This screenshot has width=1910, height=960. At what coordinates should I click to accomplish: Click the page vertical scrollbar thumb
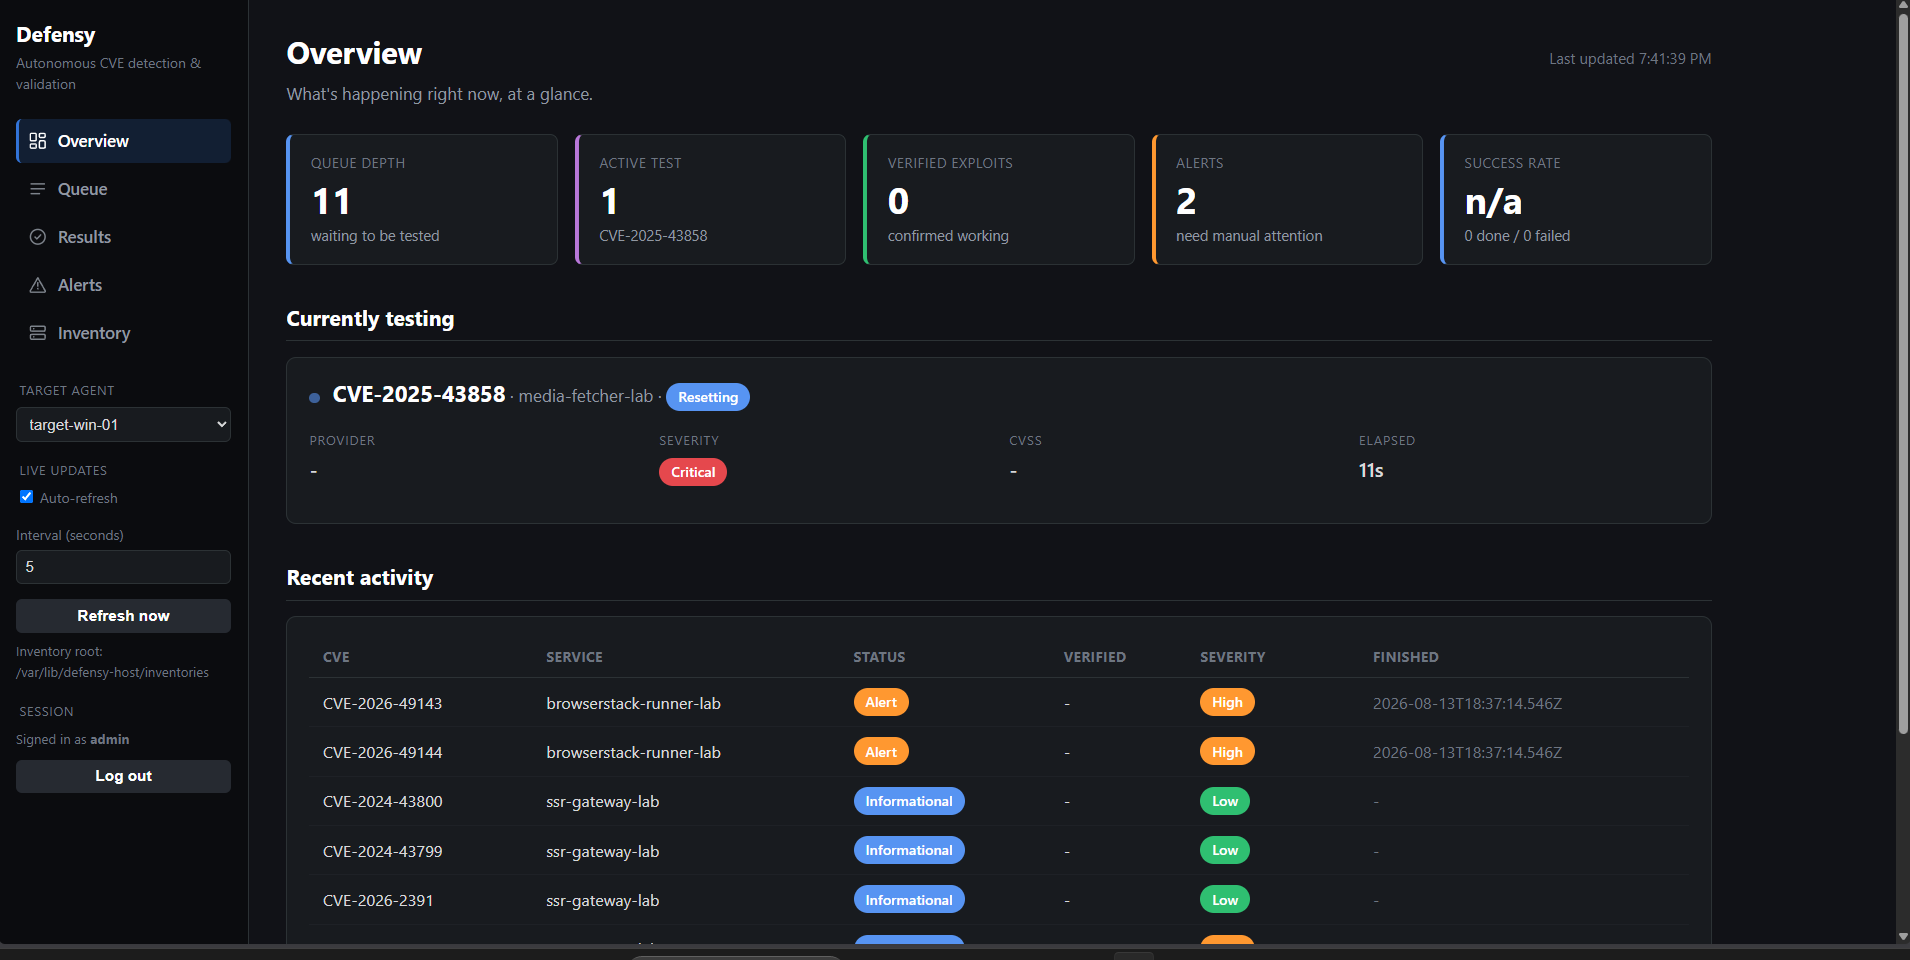tap(1903, 372)
